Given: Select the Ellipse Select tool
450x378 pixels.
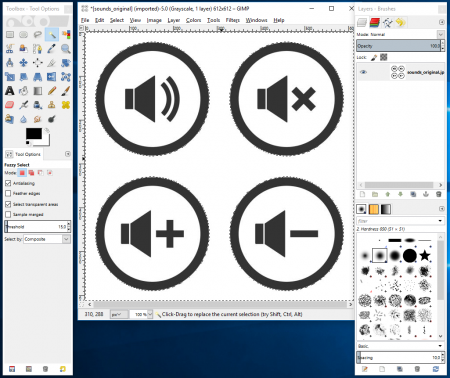Looking at the screenshot, I should click(x=23, y=34).
